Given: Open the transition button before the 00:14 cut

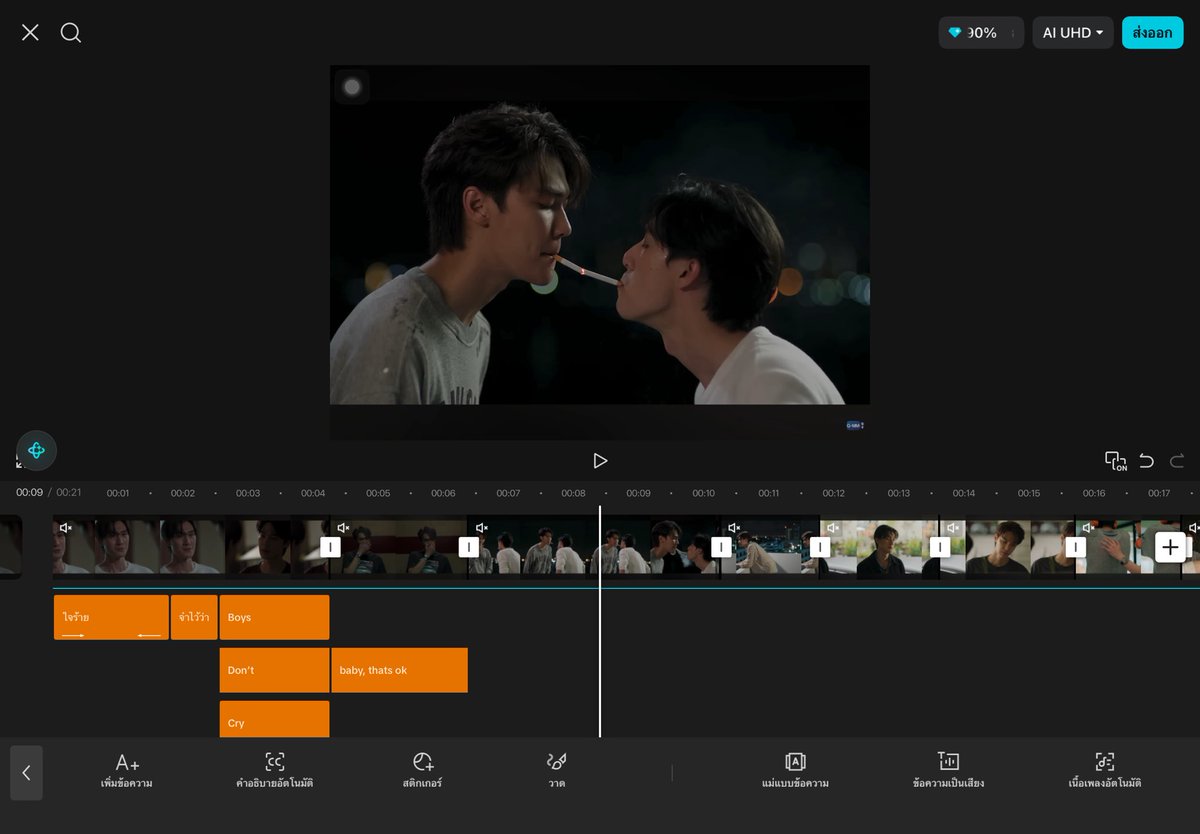Looking at the screenshot, I should point(940,547).
